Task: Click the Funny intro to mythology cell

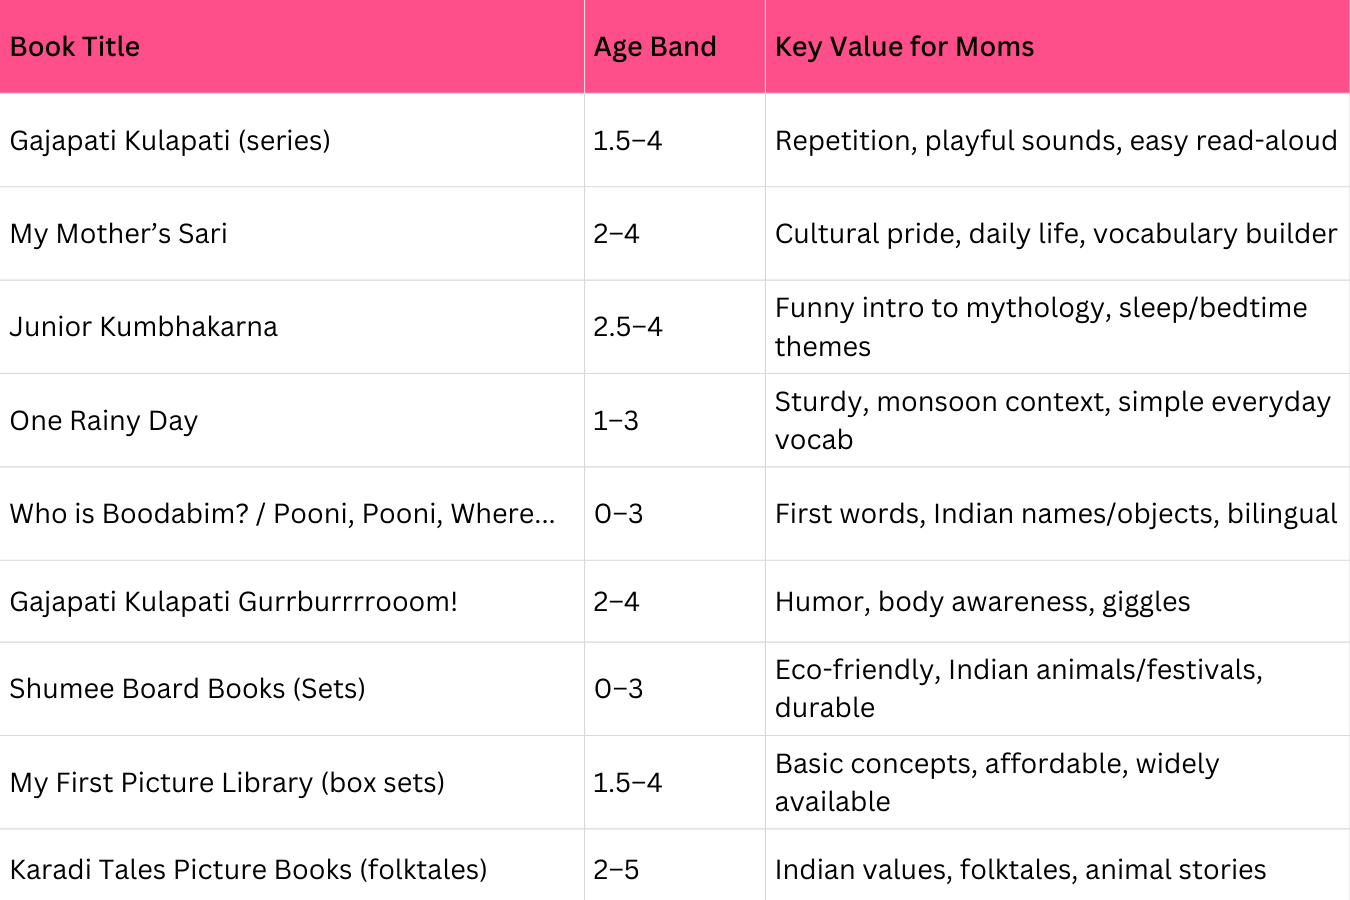Action: (1041, 327)
